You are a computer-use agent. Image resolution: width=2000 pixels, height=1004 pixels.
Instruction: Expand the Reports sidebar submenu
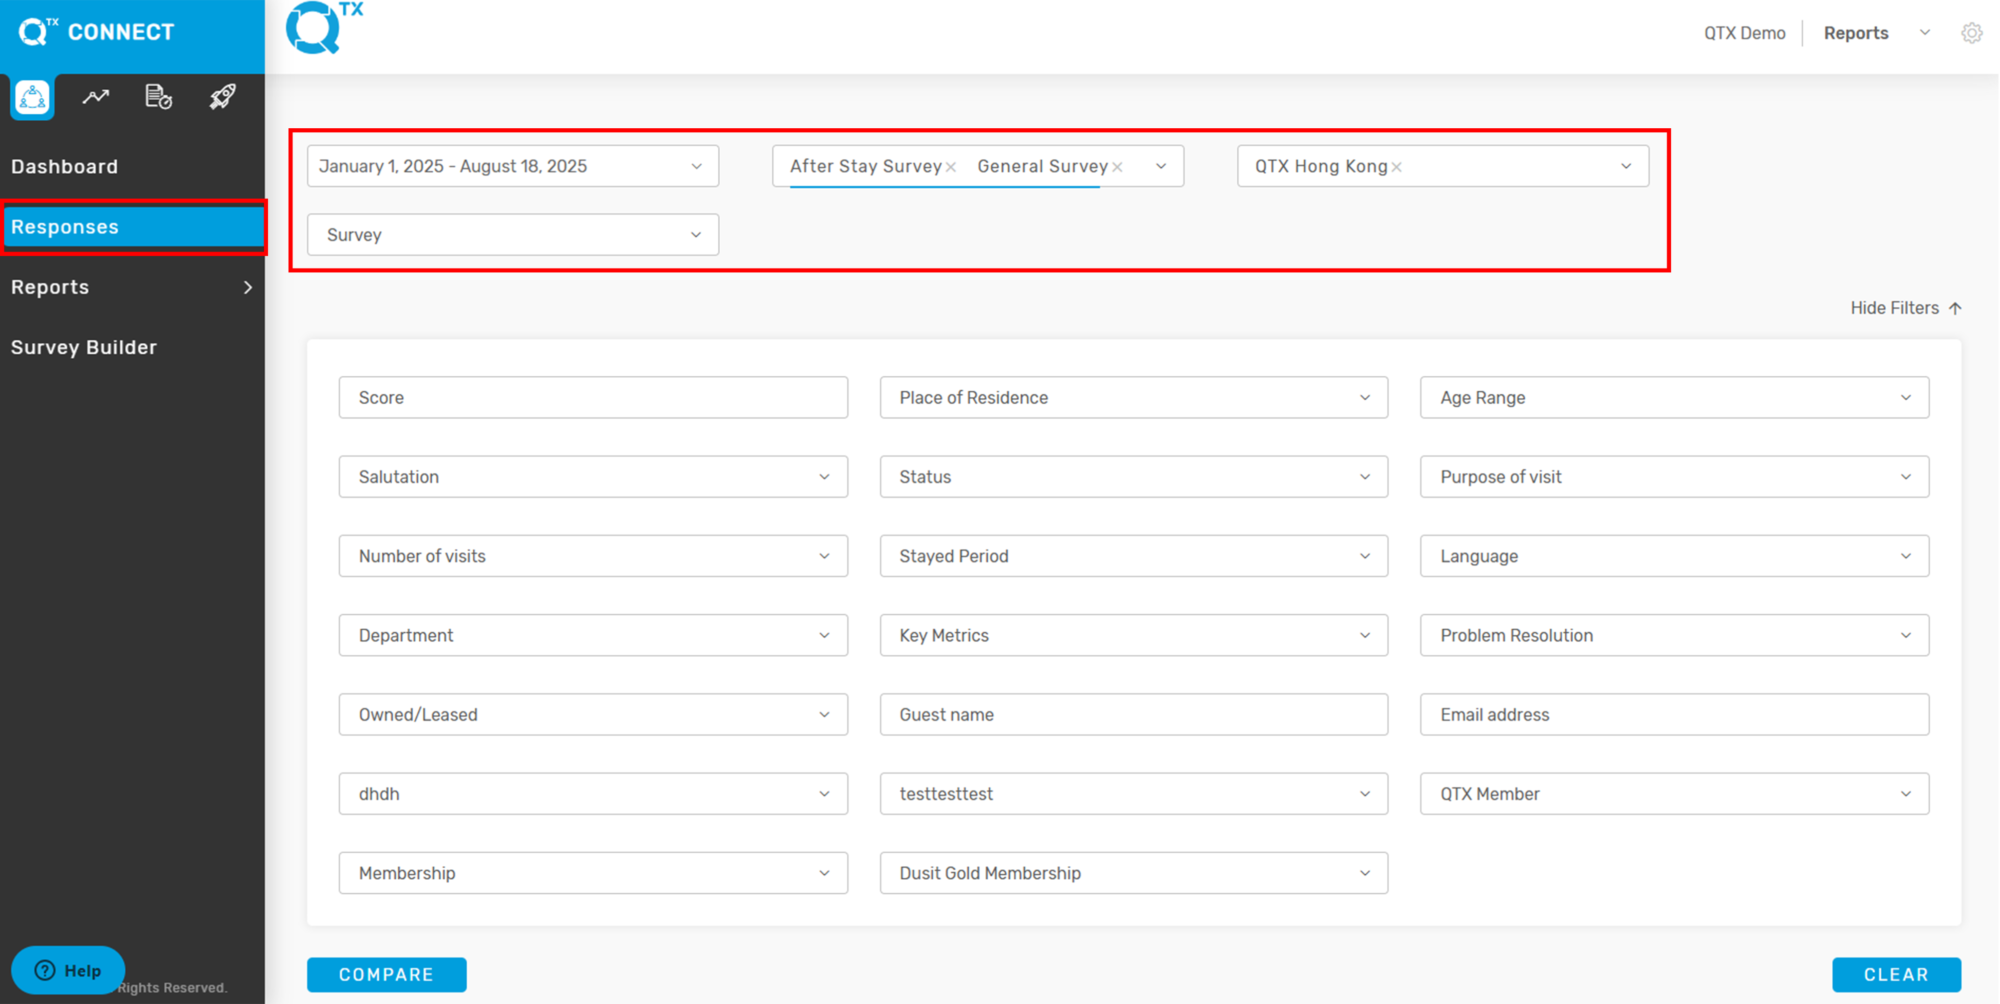pos(132,288)
